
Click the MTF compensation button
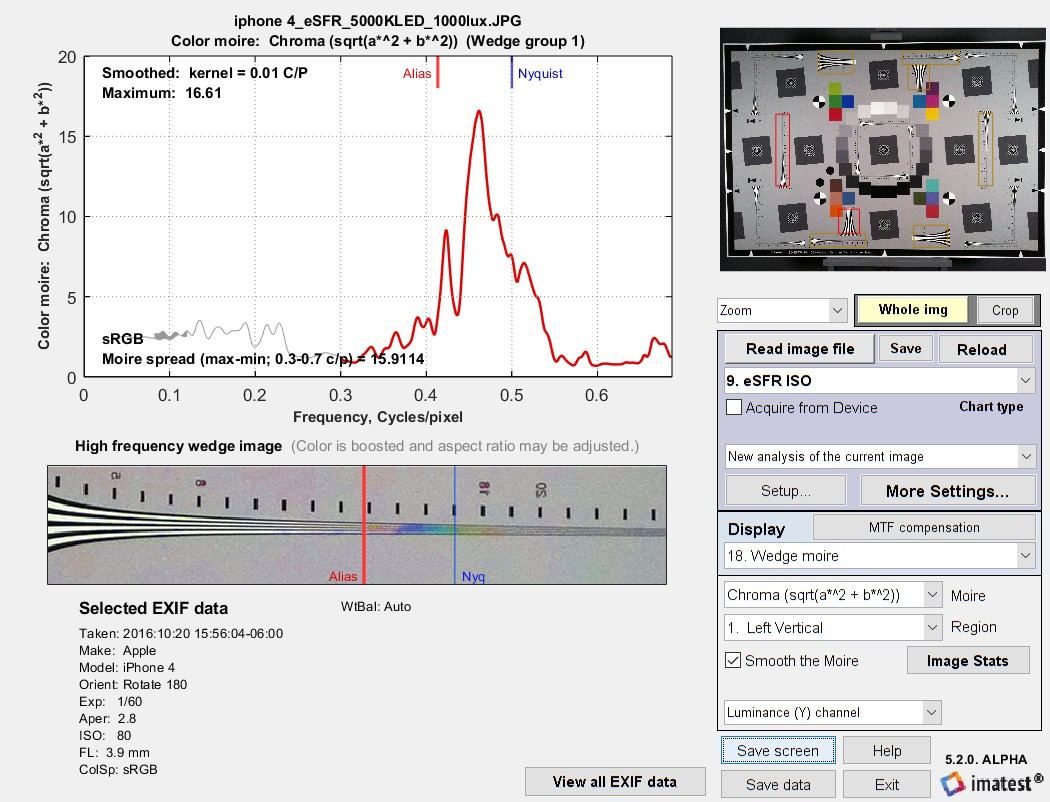[924, 528]
